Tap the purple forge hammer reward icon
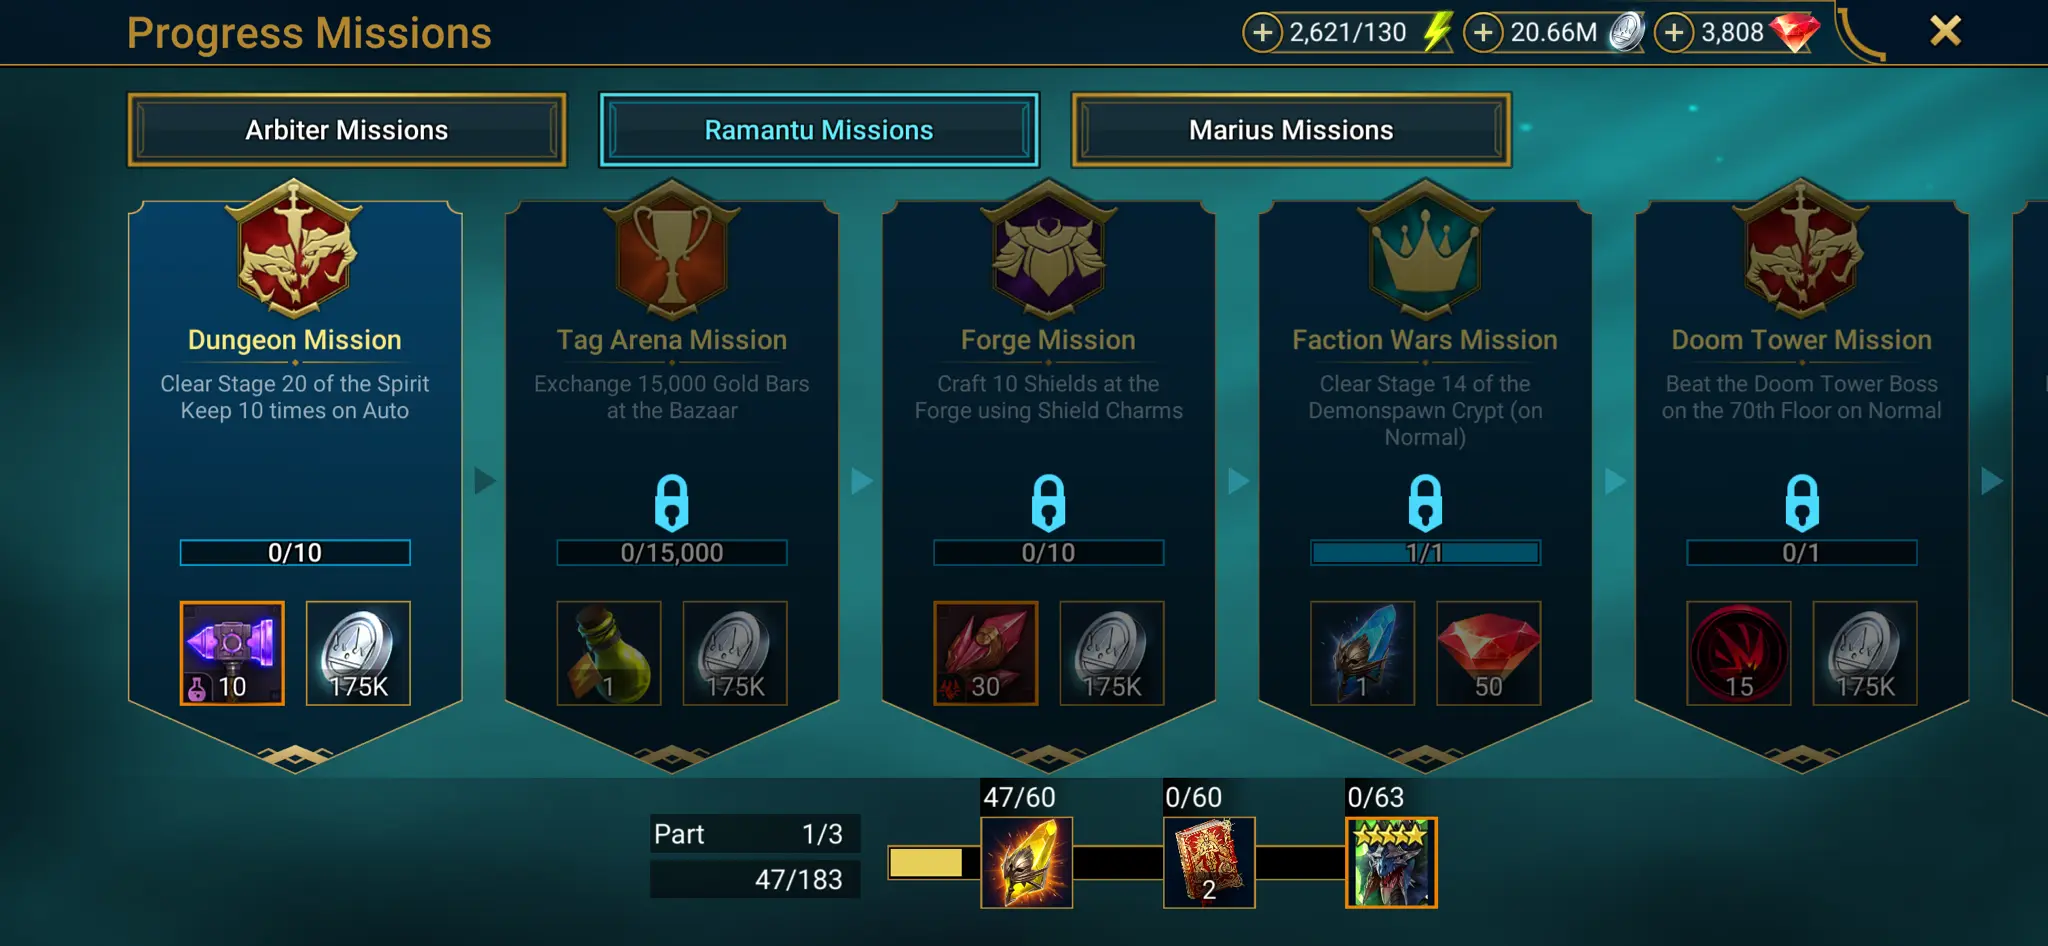The height and width of the screenshot is (946, 2048). (x=232, y=653)
